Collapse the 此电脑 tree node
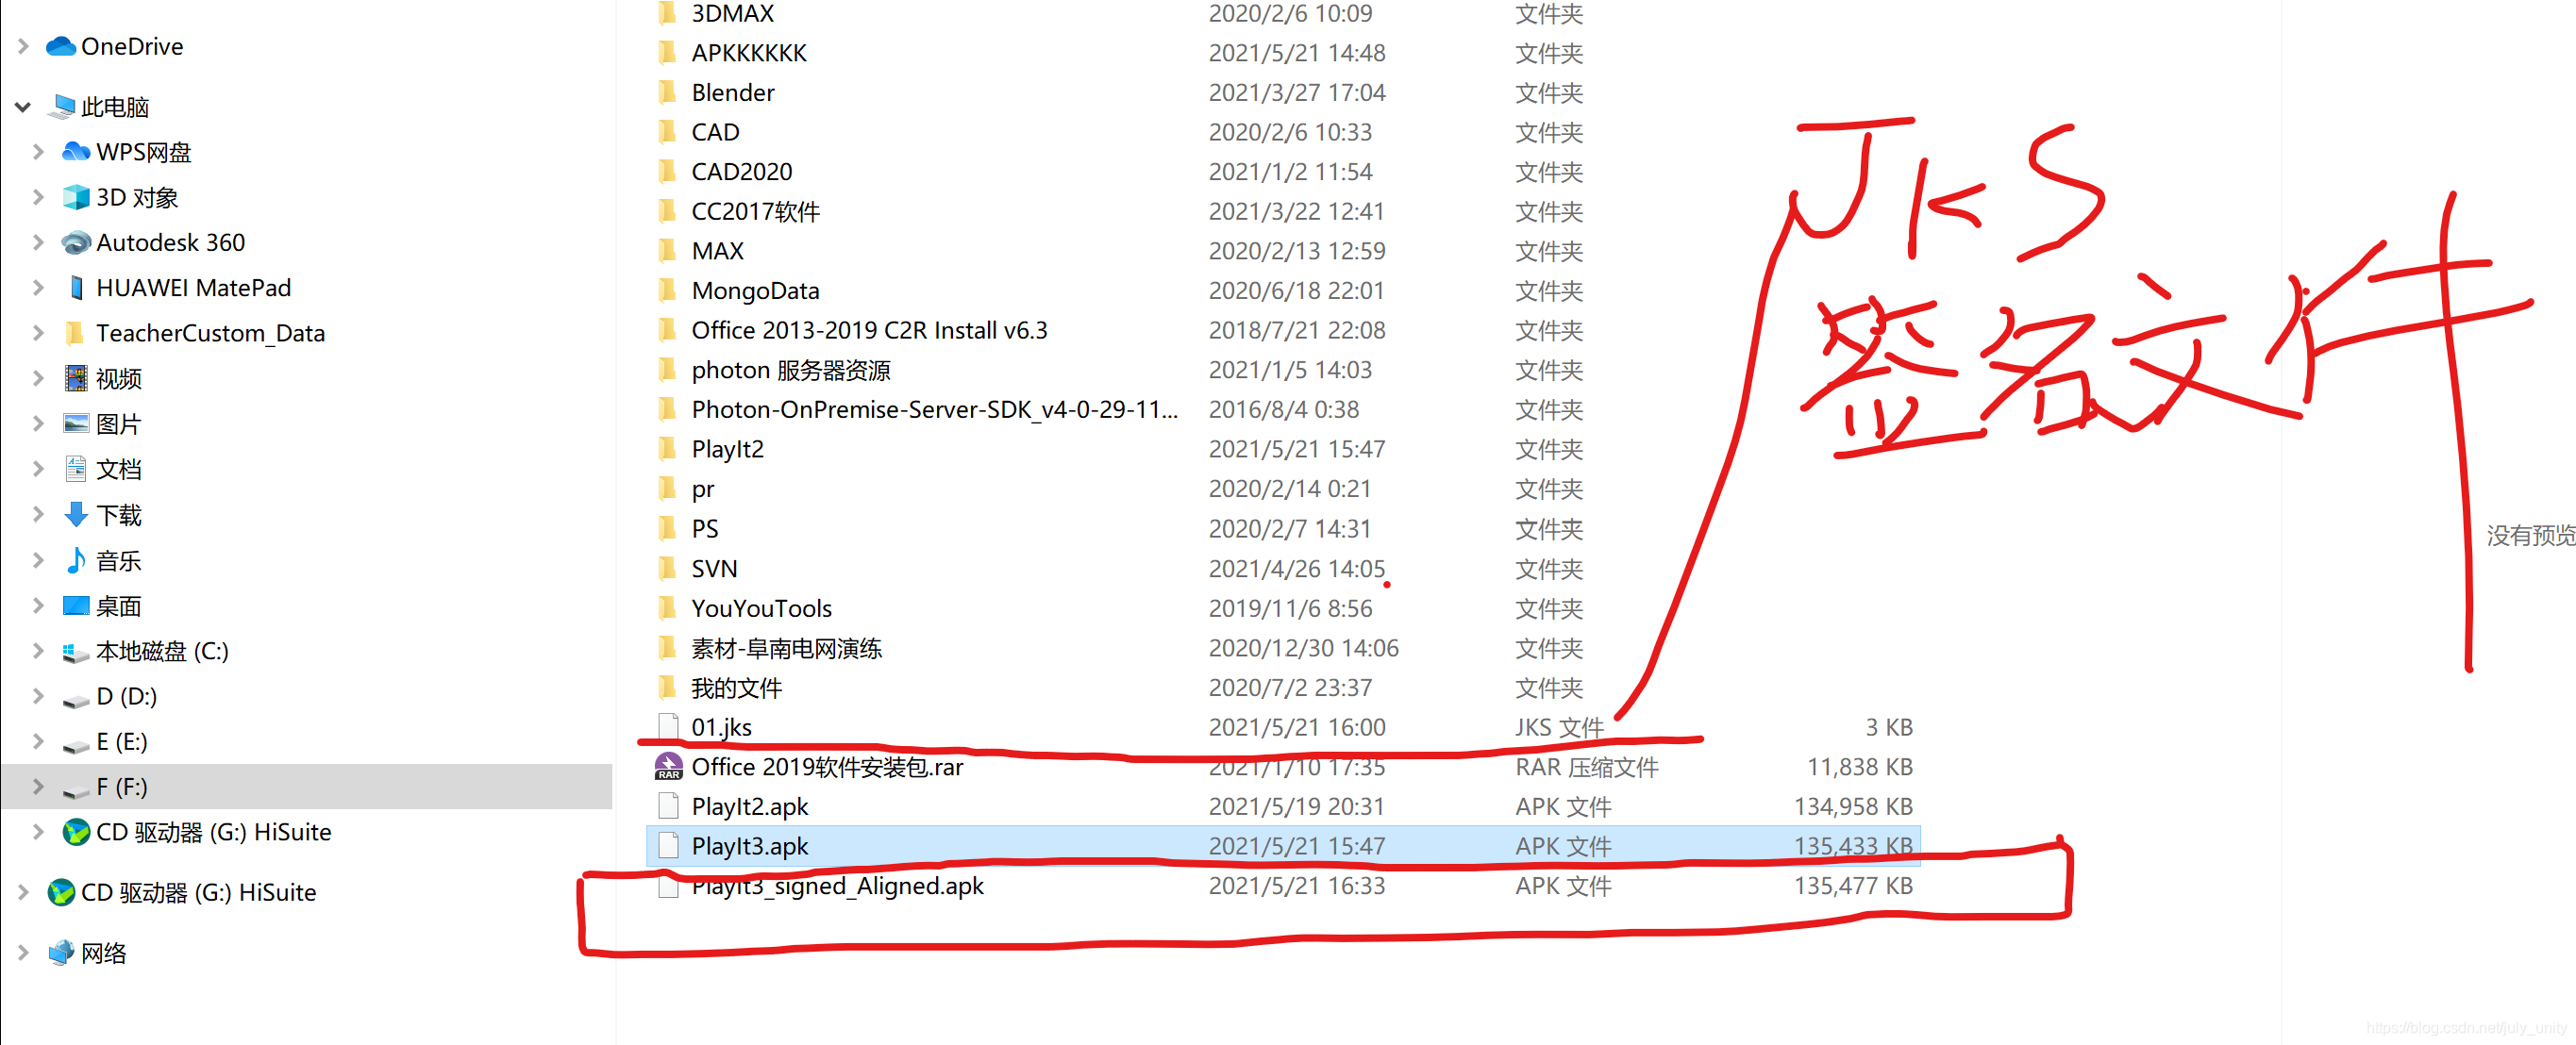The image size is (2576, 1045). pos(23,106)
